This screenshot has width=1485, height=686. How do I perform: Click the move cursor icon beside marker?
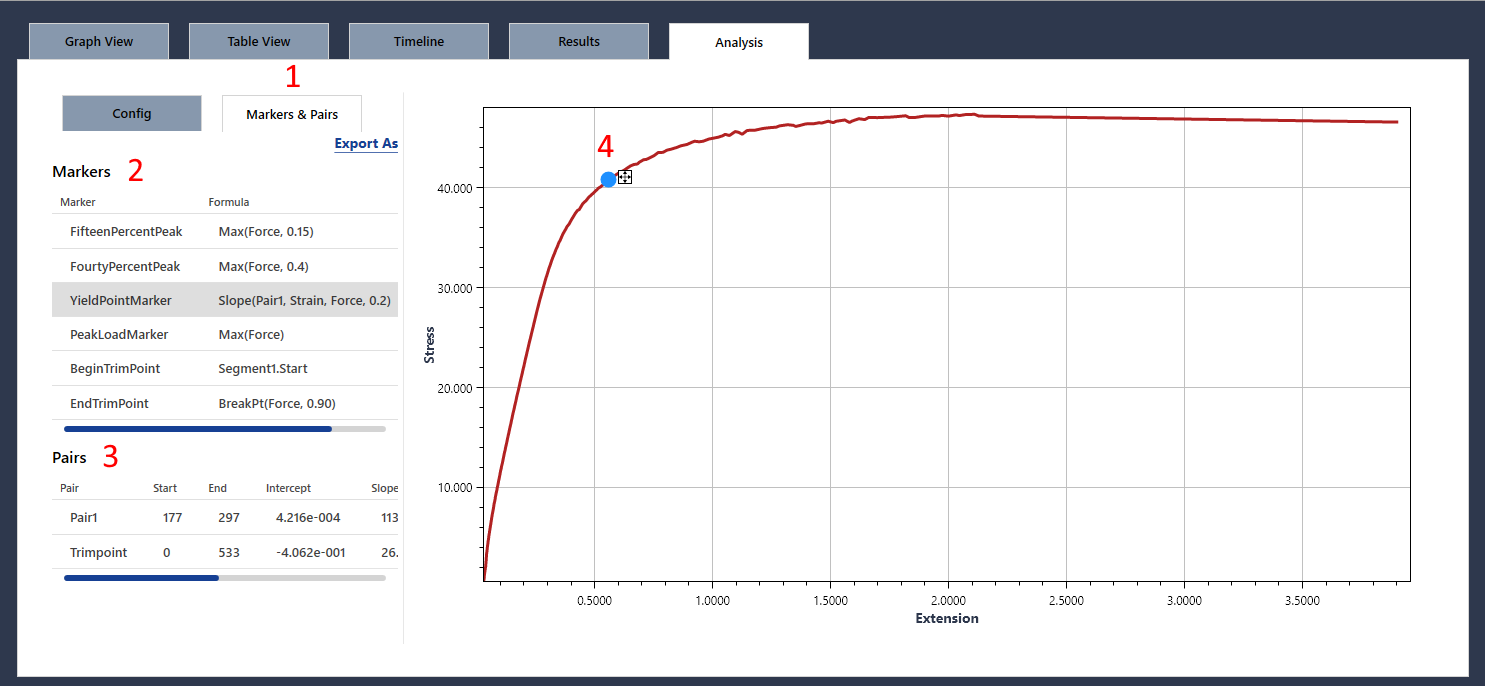point(625,177)
